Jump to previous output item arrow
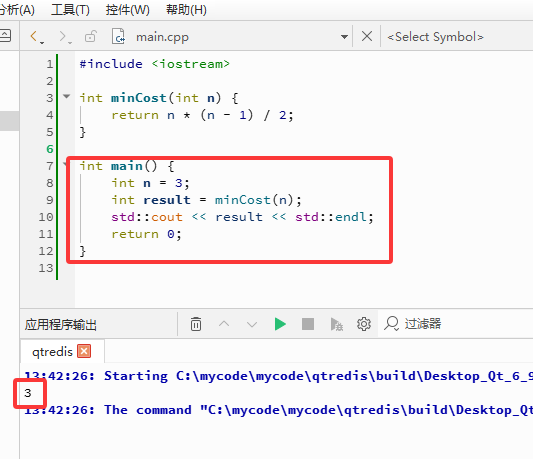 pyautogui.click(x=224, y=324)
